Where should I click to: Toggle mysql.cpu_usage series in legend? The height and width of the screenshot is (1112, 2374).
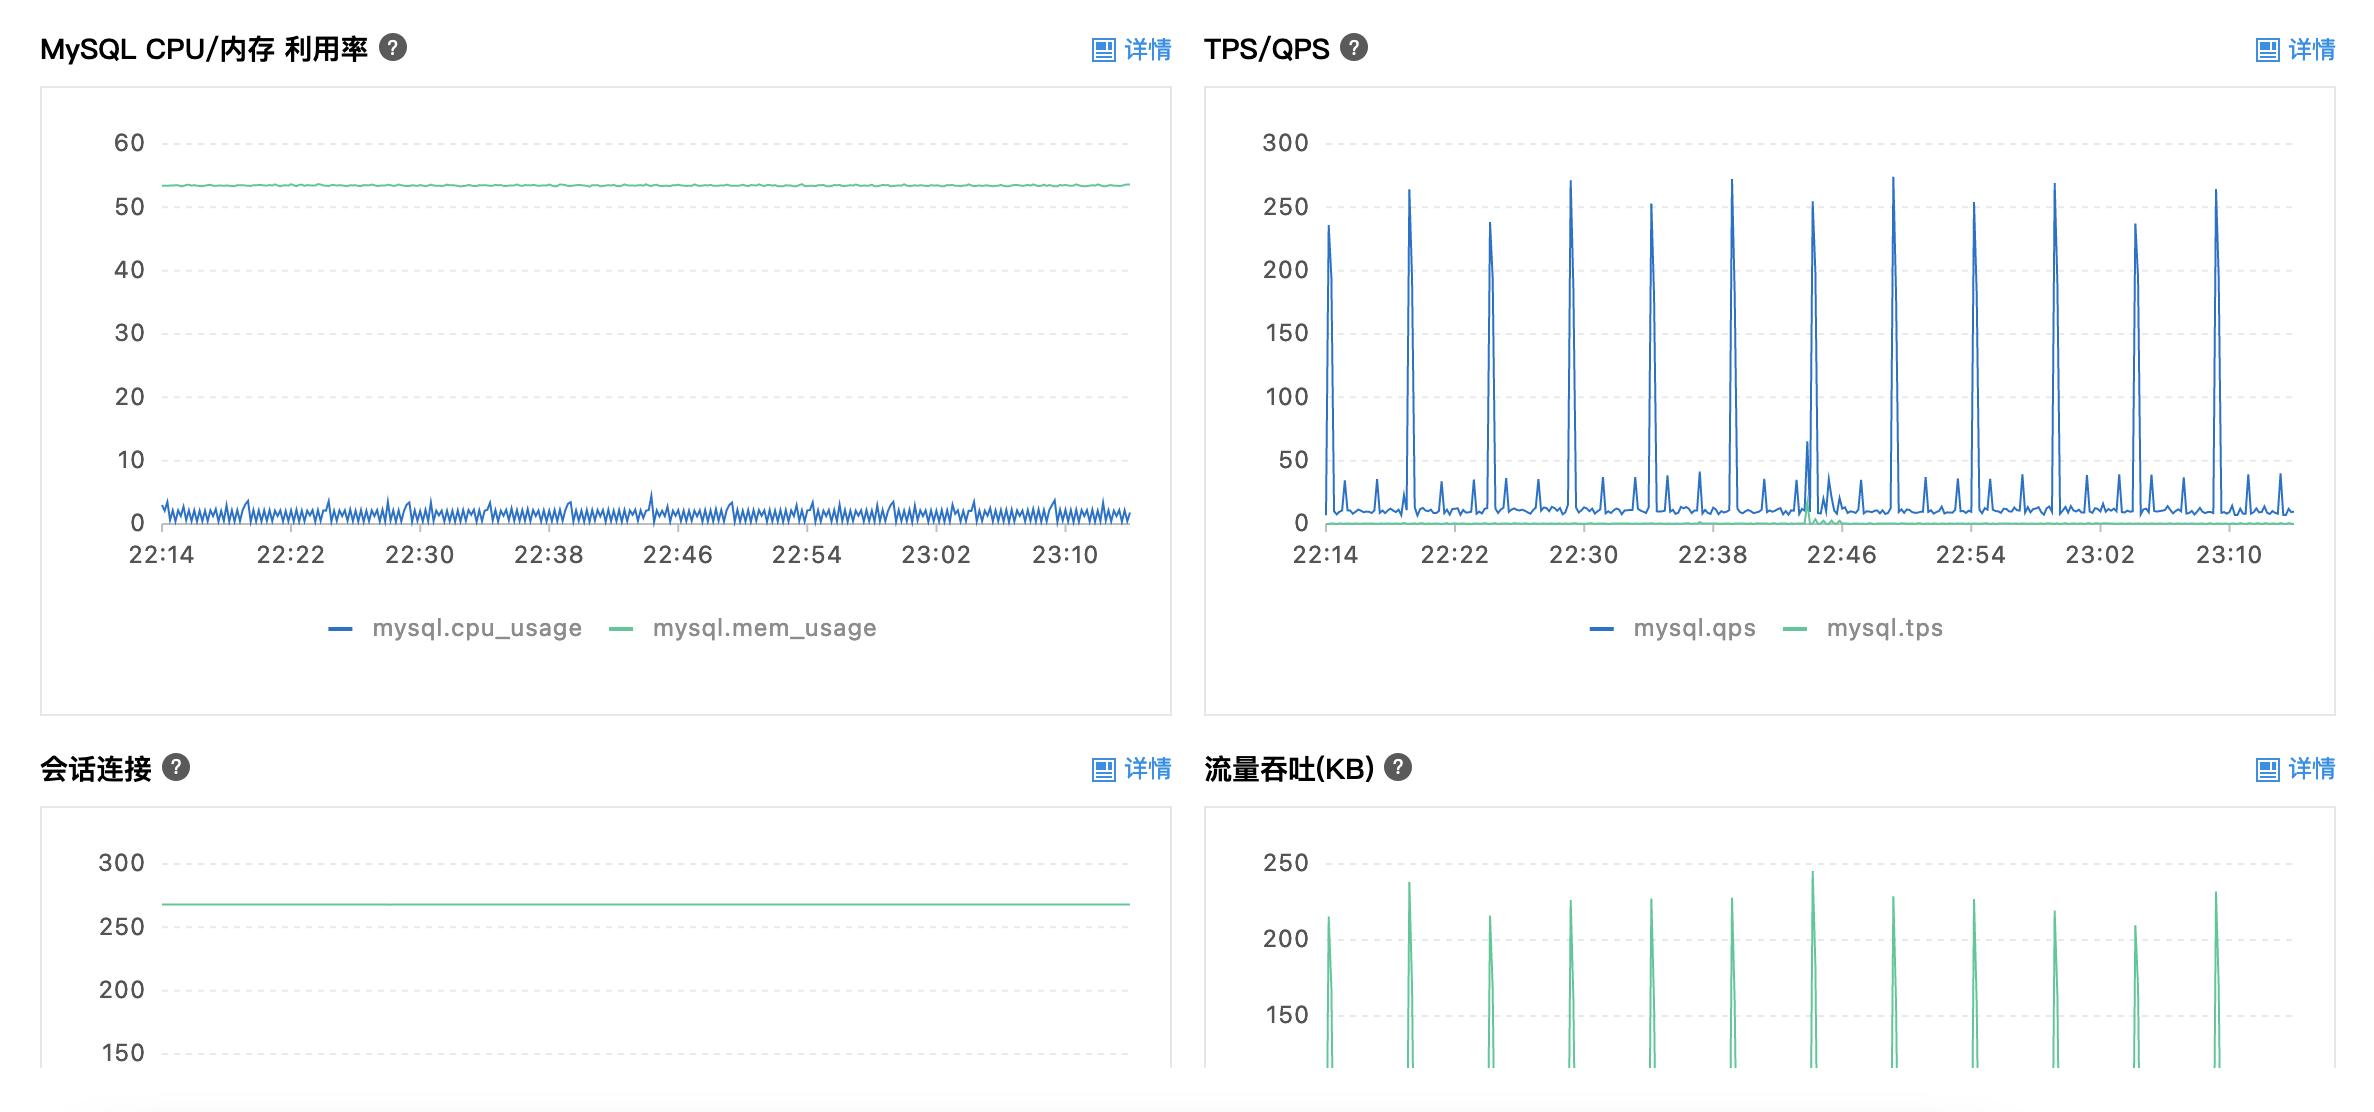(x=476, y=628)
